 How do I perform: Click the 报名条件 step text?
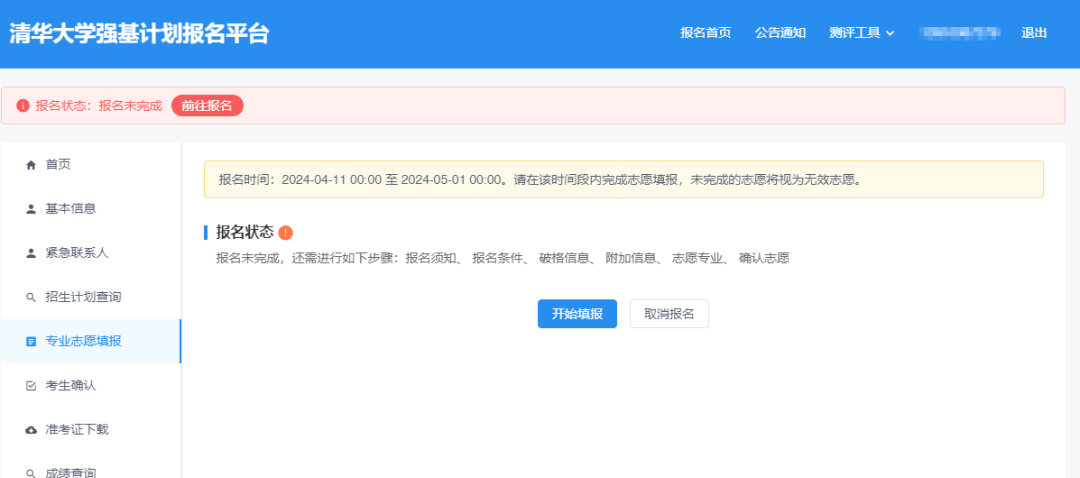(x=495, y=259)
